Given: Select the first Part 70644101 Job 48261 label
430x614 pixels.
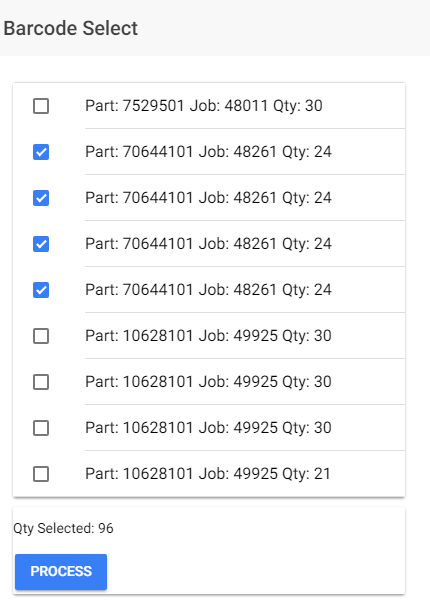Looking at the screenshot, I should pos(208,152).
